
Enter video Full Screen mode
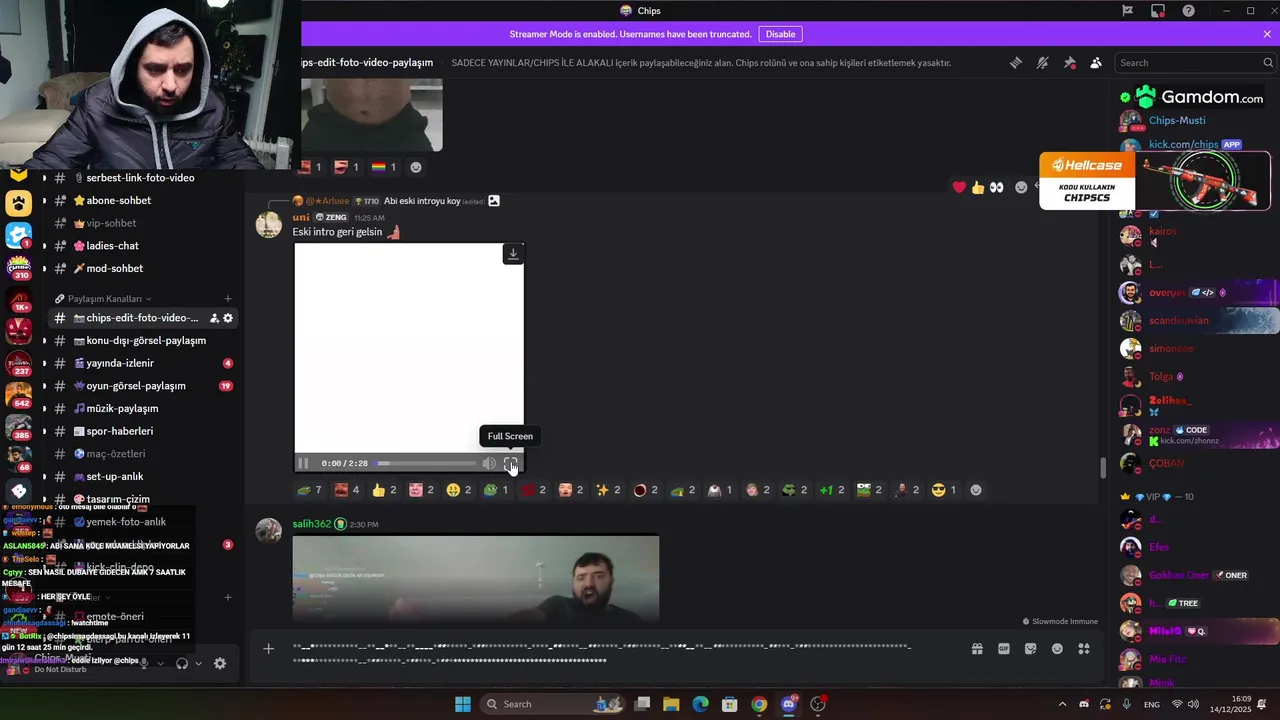[x=511, y=463]
